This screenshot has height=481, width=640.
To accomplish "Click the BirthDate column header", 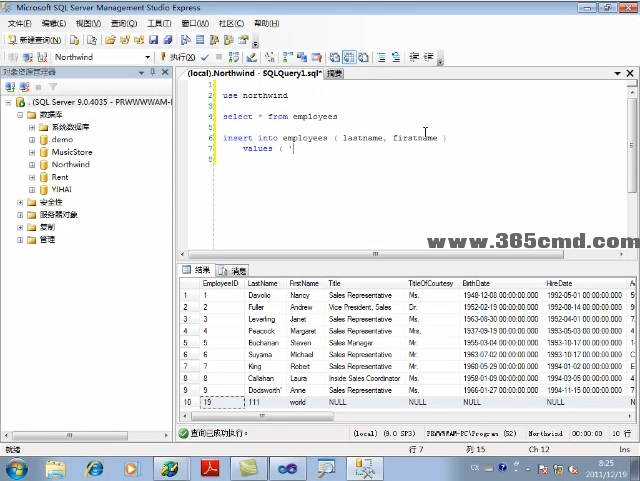I will [501, 283].
